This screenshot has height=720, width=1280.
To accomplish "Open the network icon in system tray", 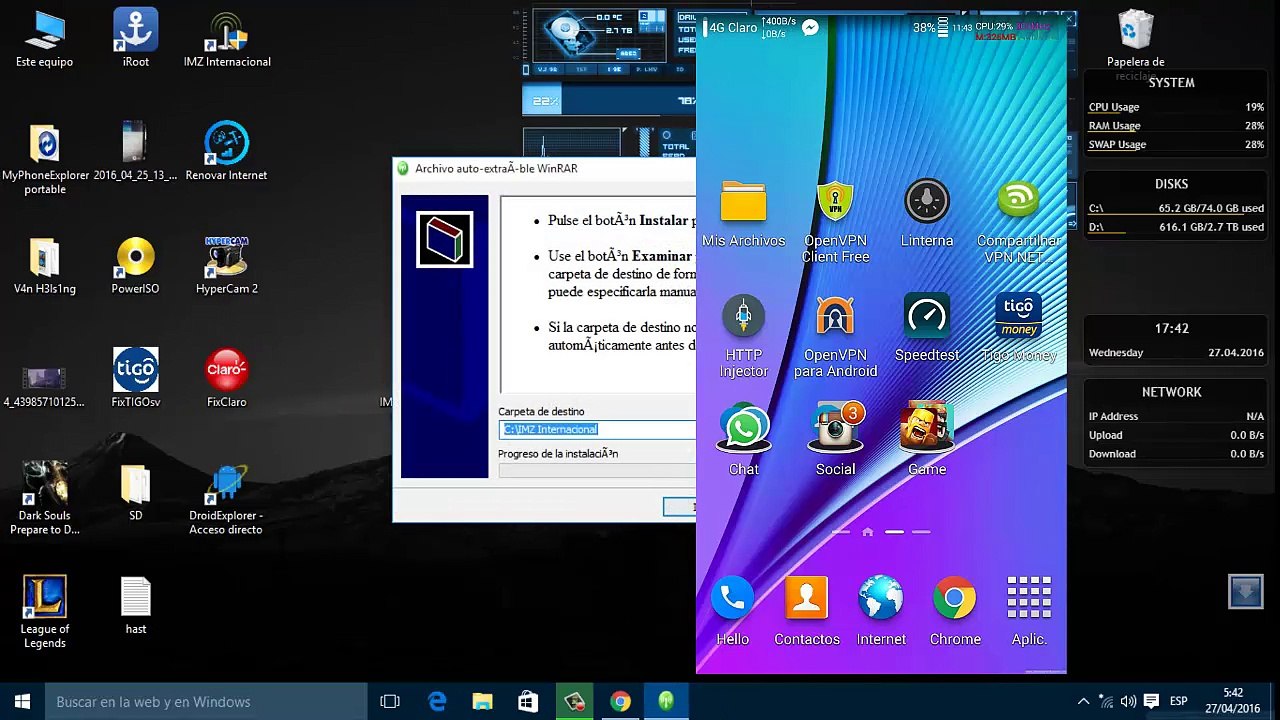I will click(1106, 702).
